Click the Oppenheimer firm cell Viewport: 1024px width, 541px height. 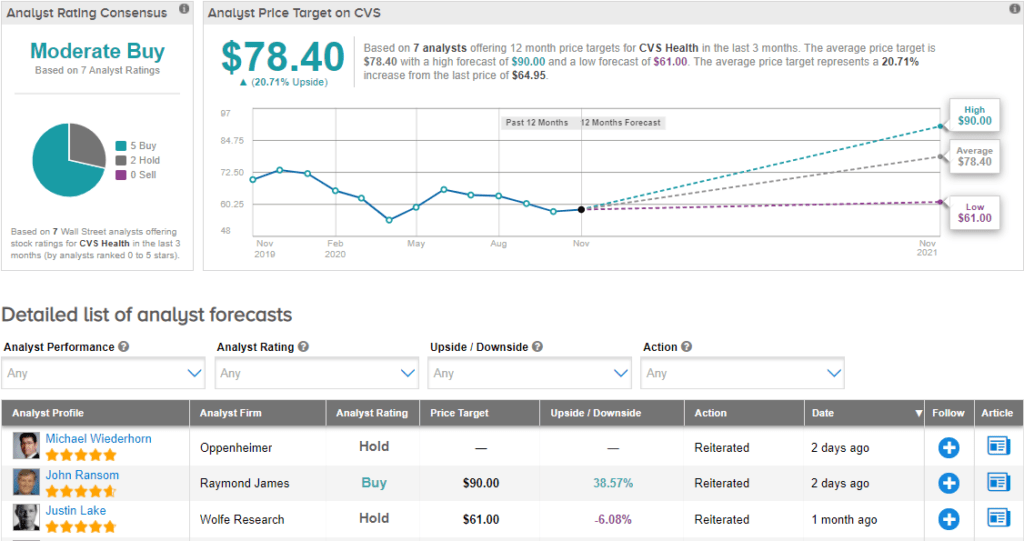pos(236,448)
